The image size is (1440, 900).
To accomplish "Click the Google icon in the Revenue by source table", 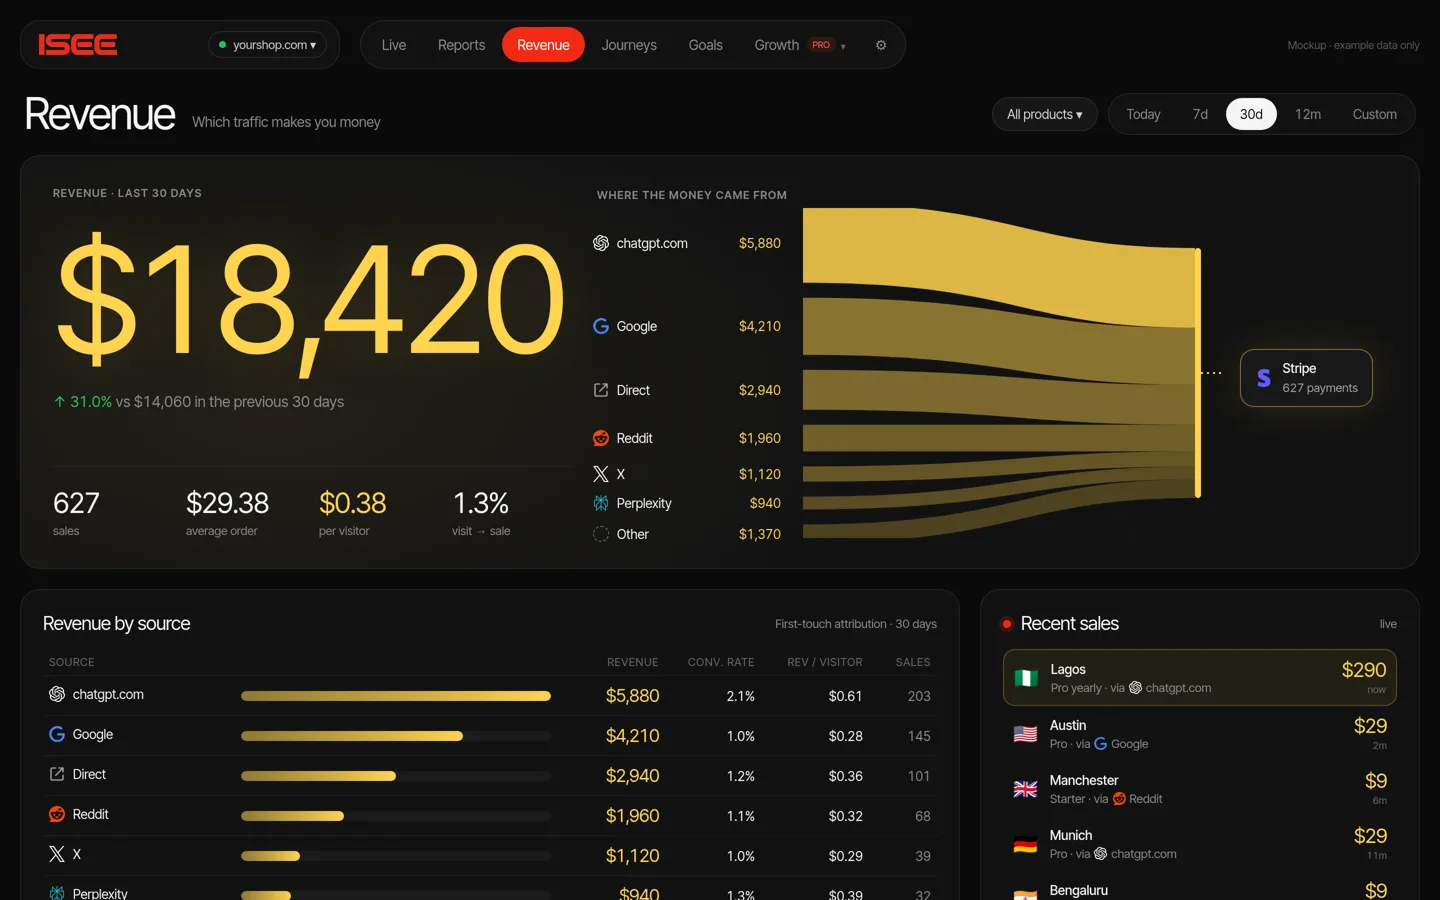I will pyautogui.click(x=57, y=734).
